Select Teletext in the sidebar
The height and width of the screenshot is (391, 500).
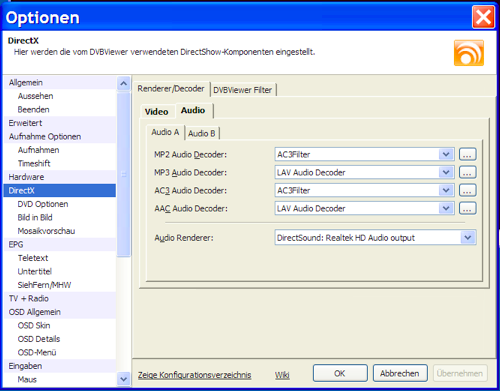[x=60, y=258]
